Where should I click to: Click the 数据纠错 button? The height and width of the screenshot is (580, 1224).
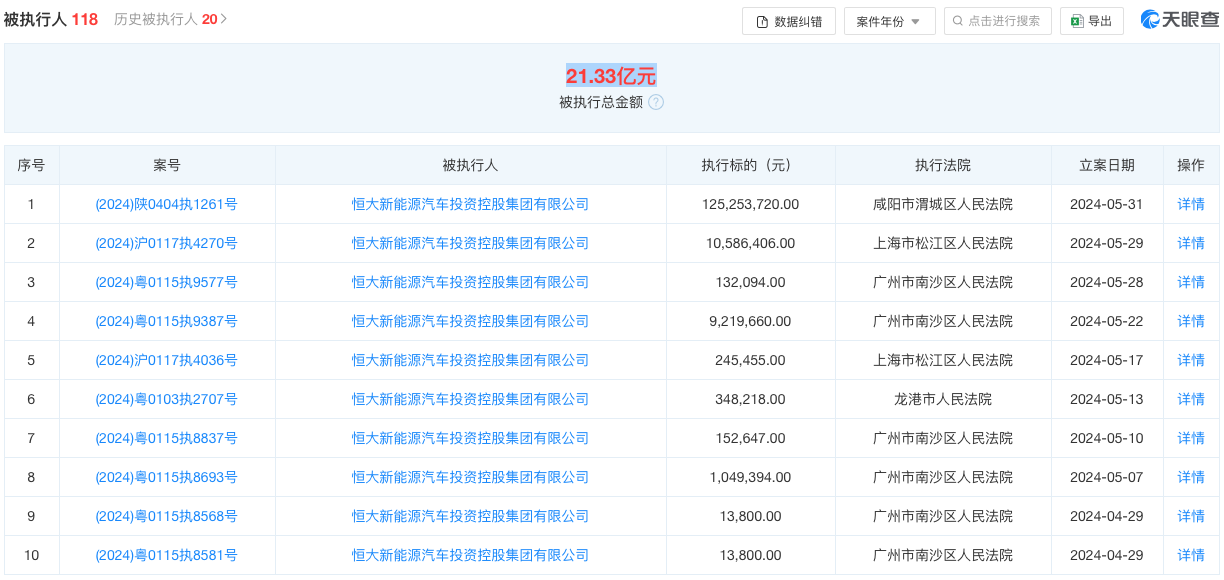[789, 21]
